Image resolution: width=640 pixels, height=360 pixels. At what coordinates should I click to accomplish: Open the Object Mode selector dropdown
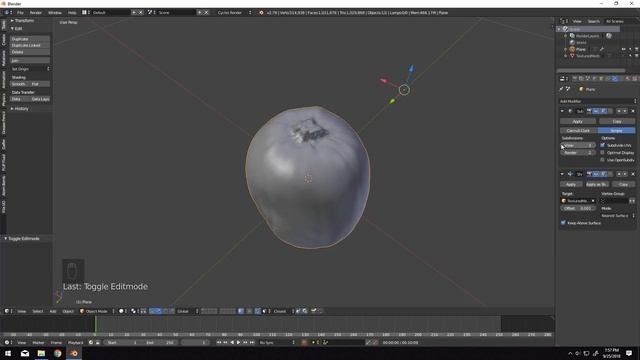pyautogui.click(x=96, y=311)
